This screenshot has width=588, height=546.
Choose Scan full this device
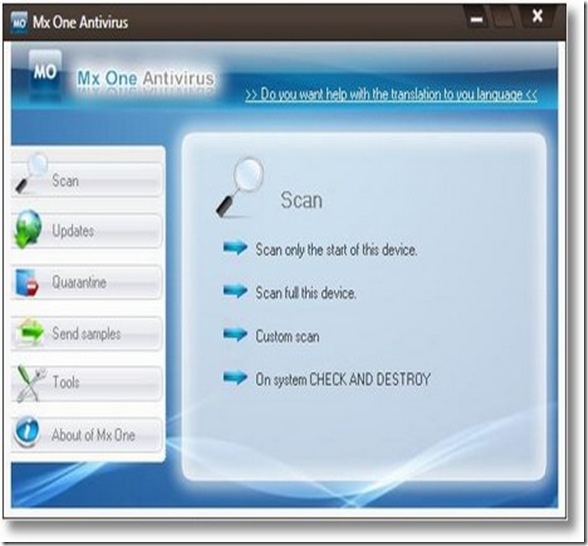[x=306, y=292]
